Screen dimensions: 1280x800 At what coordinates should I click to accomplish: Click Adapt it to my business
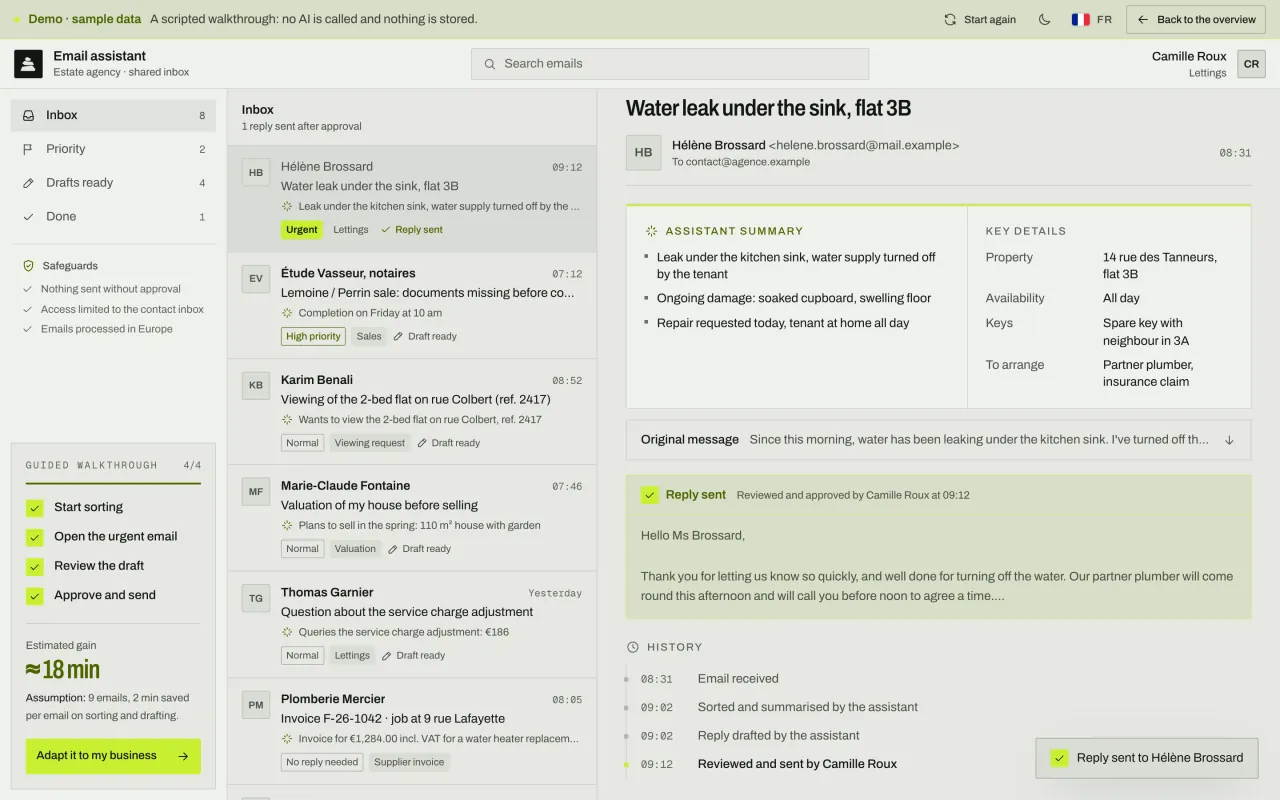(113, 756)
